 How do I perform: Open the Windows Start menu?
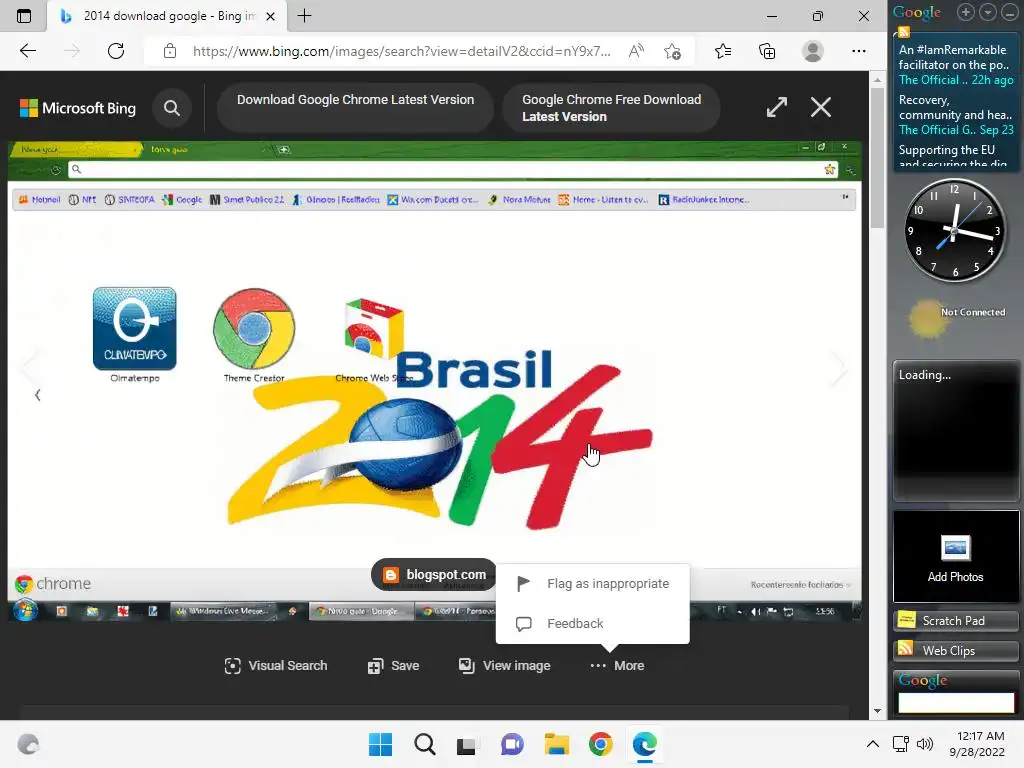click(x=380, y=744)
